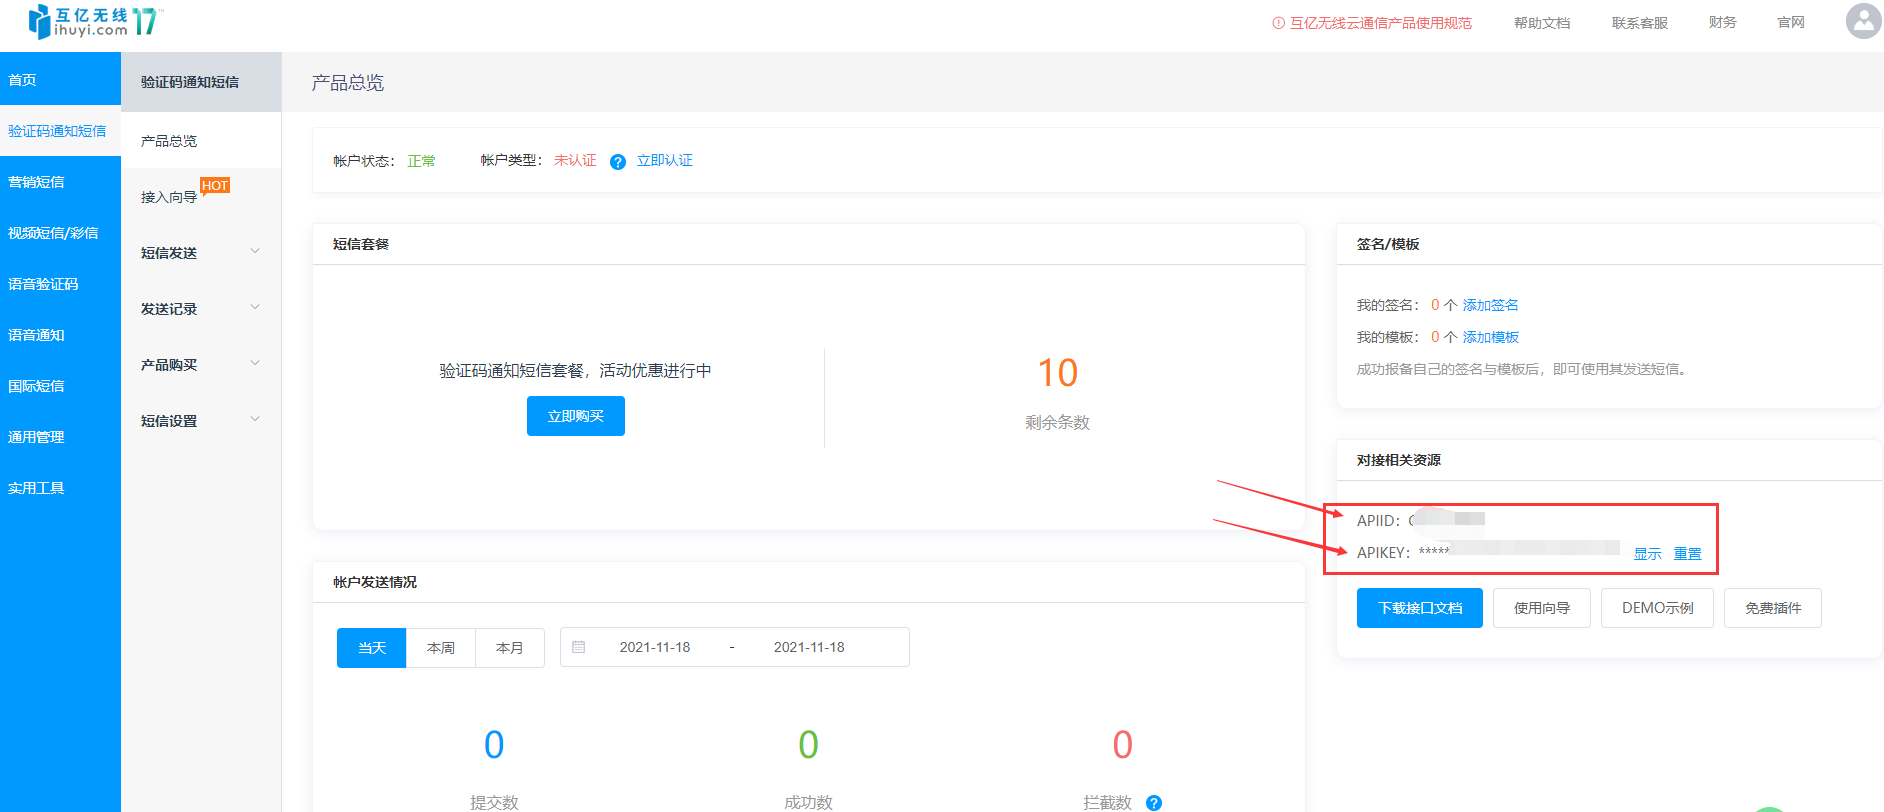Open 财务 in top bar
The width and height of the screenshot is (1884, 812).
pos(1723,22)
